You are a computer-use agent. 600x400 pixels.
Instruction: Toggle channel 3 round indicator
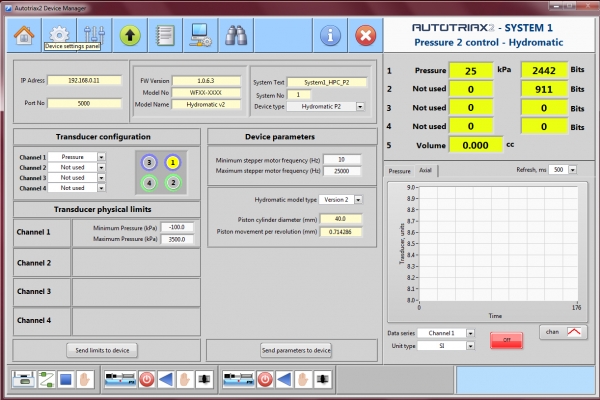[x=149, y=163]
